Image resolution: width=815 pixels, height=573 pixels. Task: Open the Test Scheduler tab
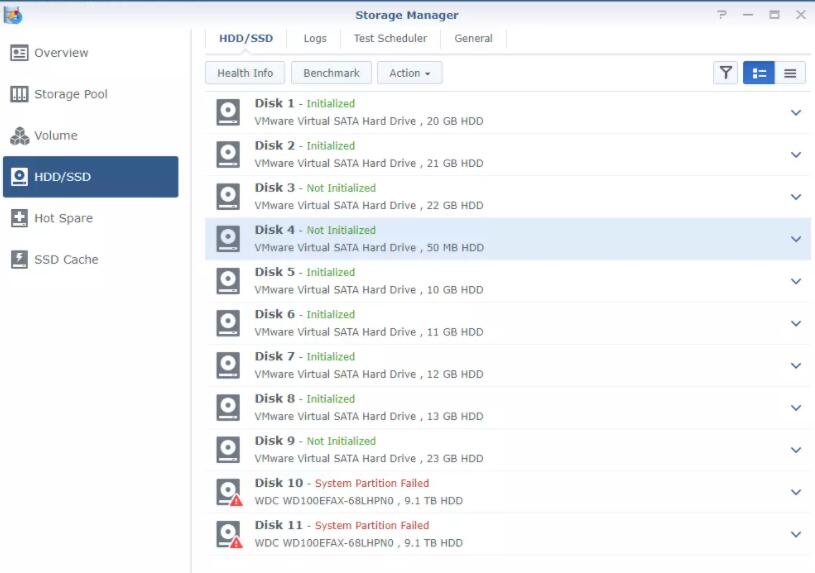pos(390,38)
